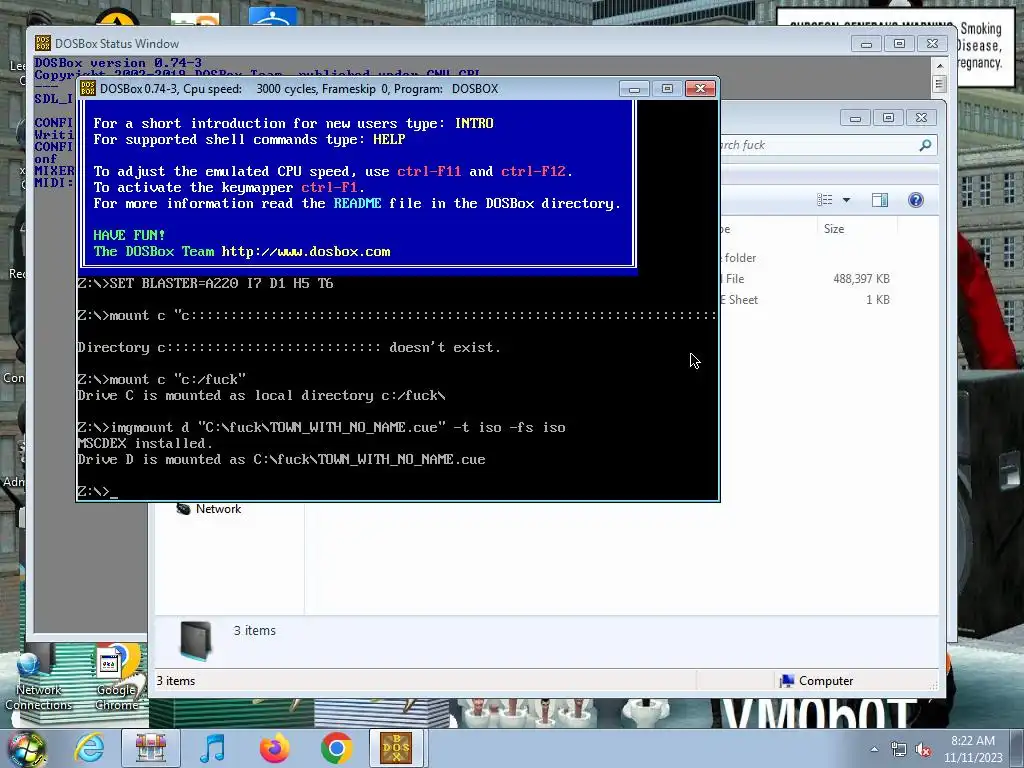Open the clock showing 8:22 AM
Image resolution: width=1024 pixels, height=768 pixels.
click(972, 741)
